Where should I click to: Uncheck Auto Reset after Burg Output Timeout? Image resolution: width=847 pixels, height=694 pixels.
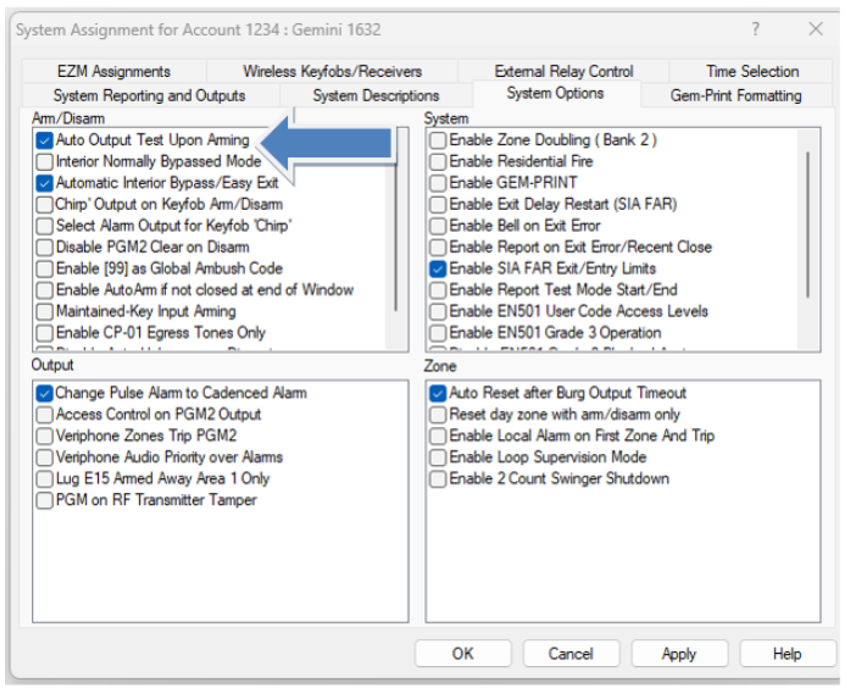coord(438,393)
